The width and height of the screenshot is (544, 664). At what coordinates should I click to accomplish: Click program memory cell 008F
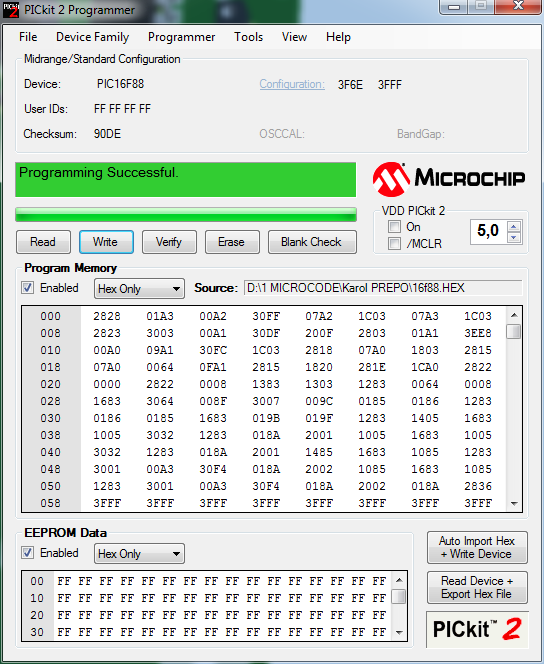pos(213,401)
